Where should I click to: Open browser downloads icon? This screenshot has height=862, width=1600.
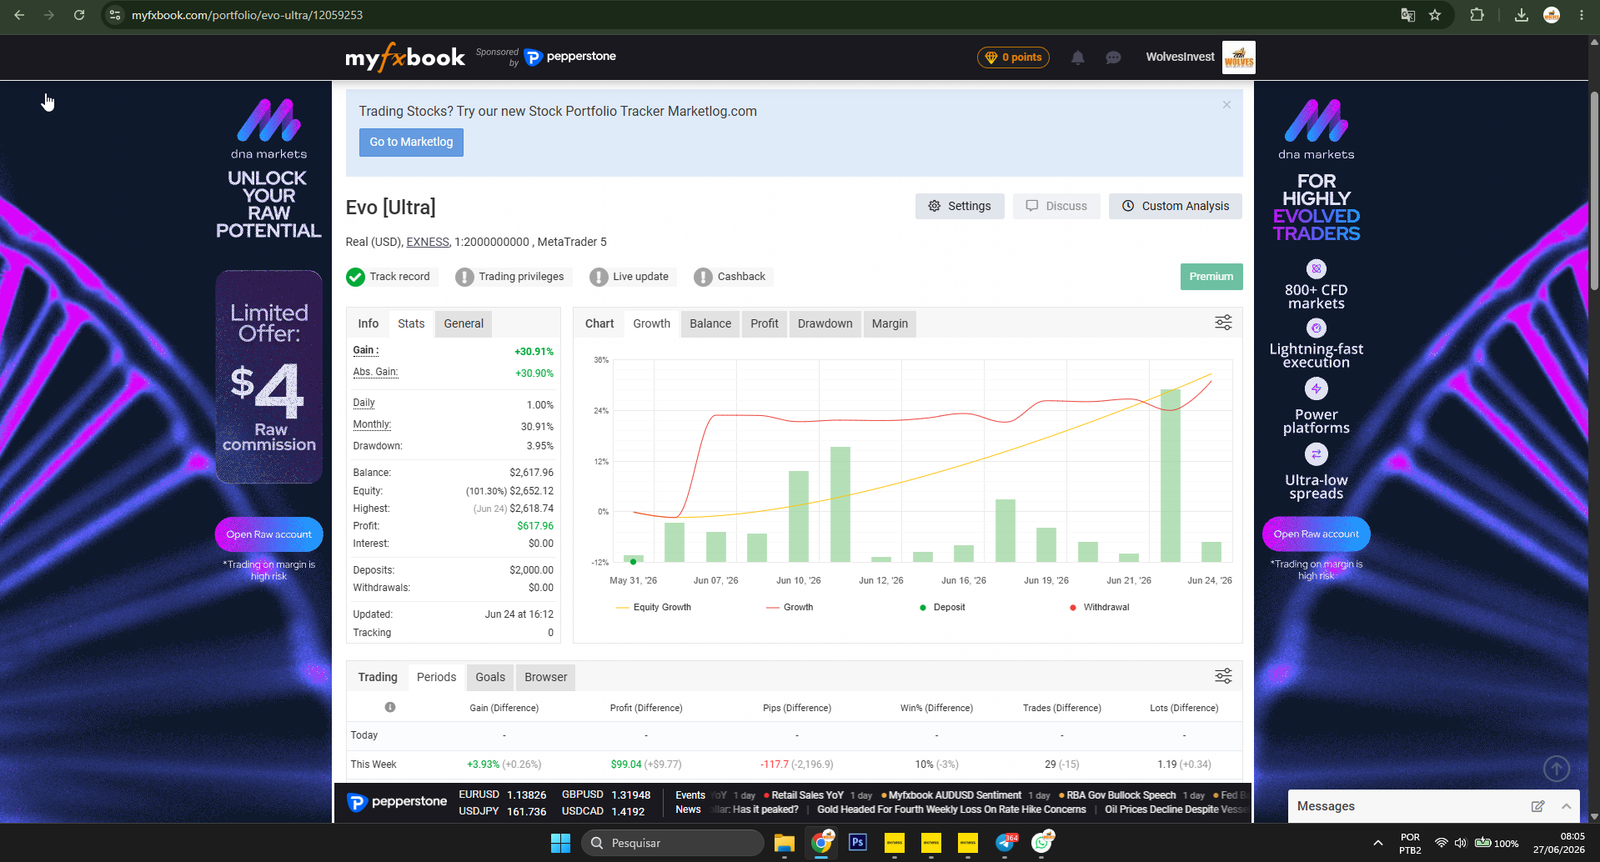1521,15
